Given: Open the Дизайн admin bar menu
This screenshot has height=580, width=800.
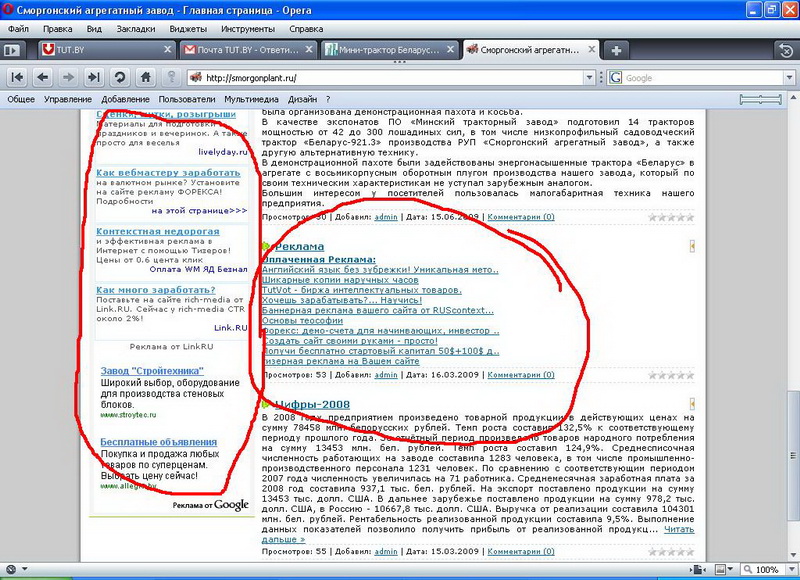Looking at the screenshot, I should (303, 99).
